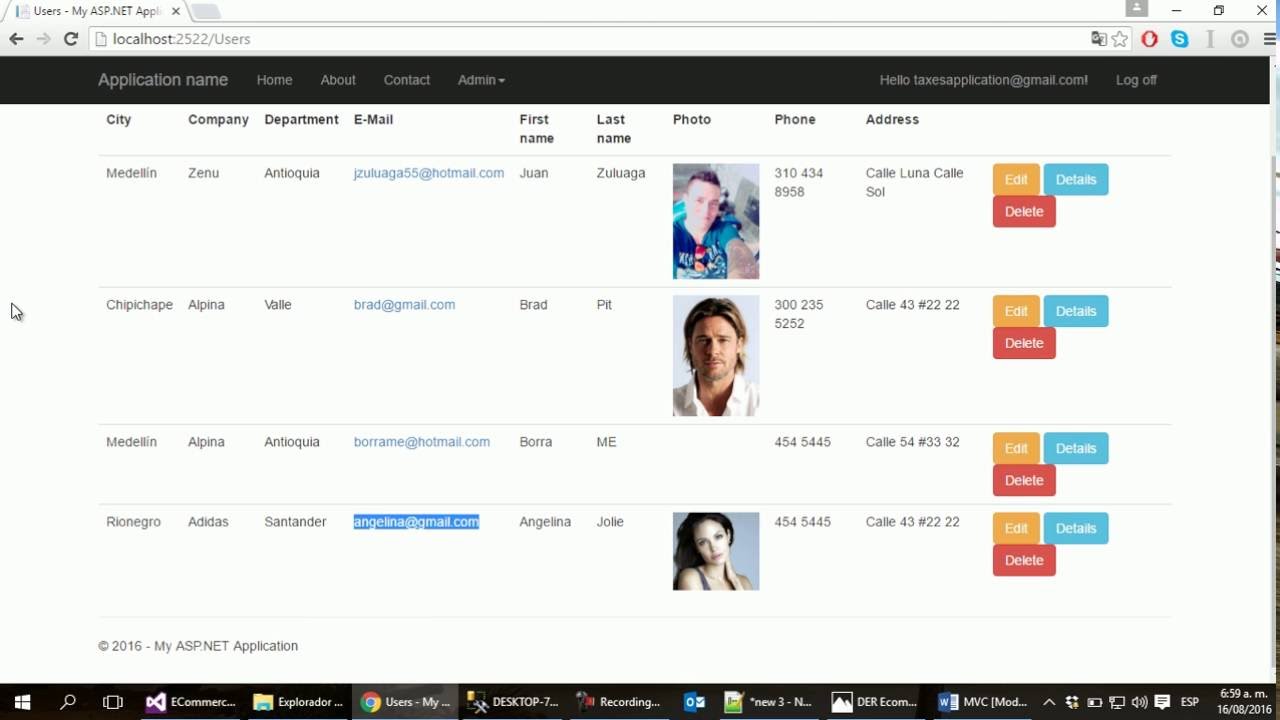Go to the Home nav link
The height and width of the screenshot is (720, 1280).
[x=274, y=80]
